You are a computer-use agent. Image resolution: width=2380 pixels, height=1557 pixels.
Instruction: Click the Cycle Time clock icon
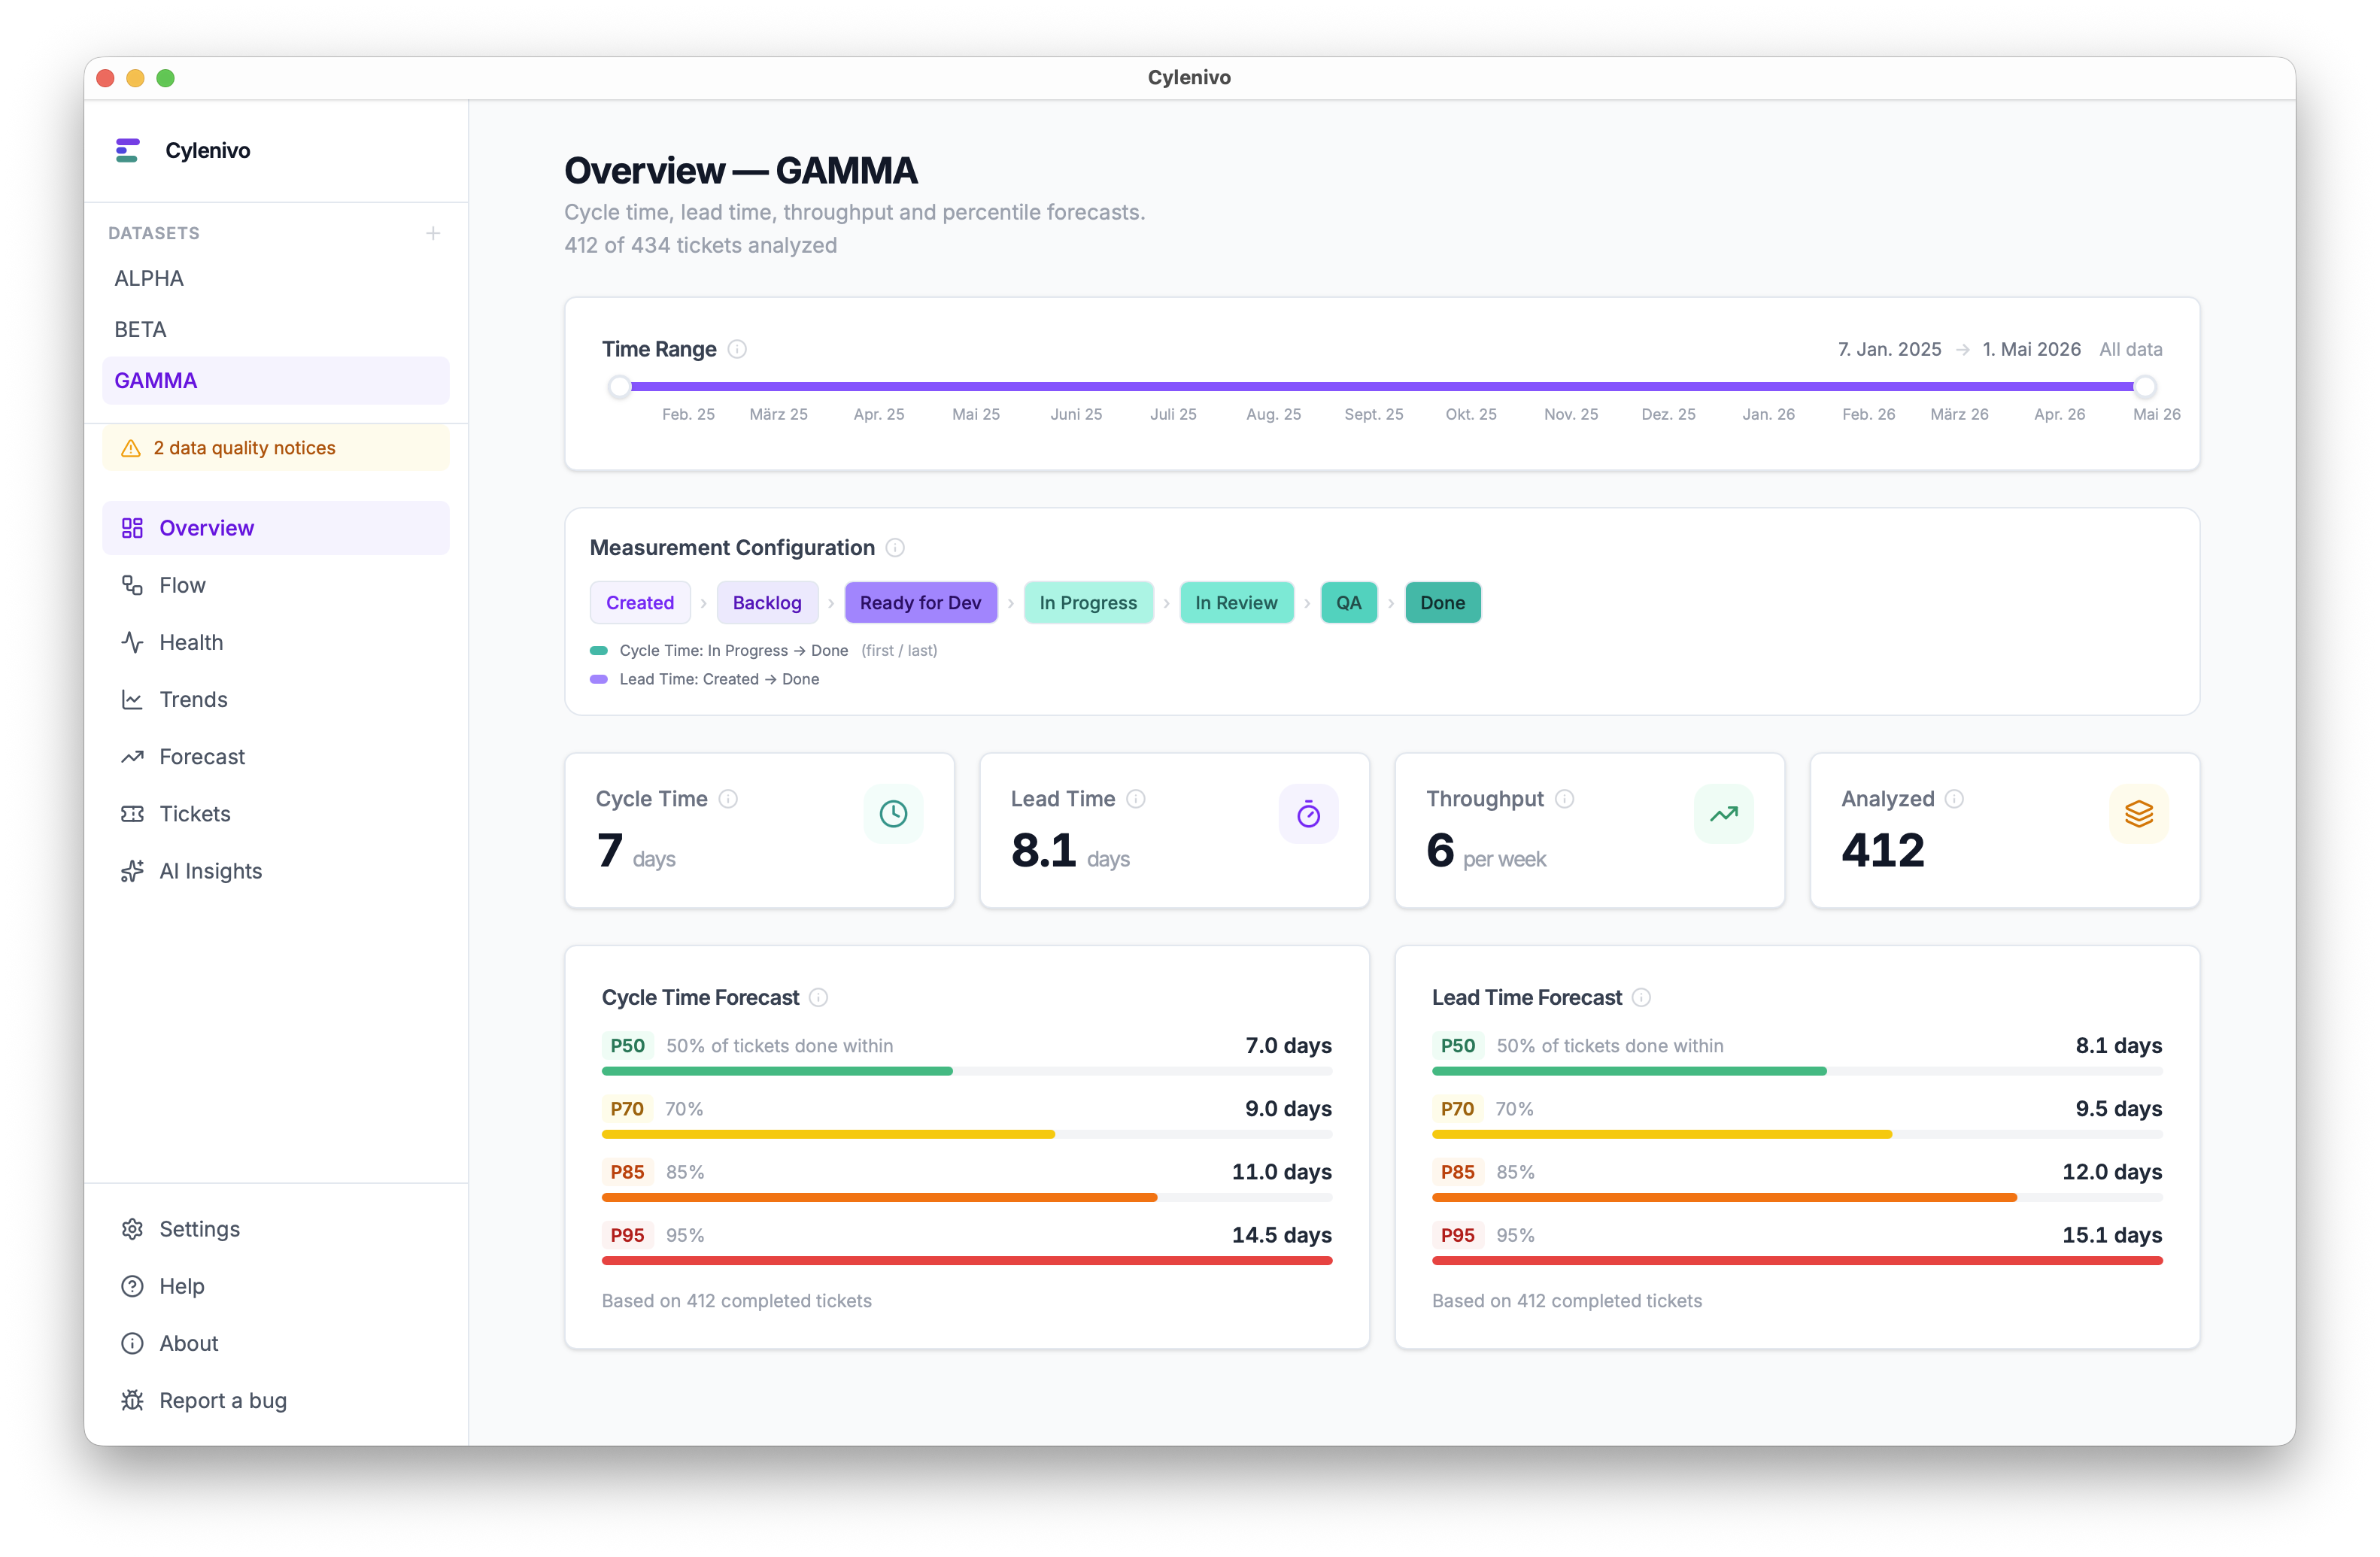893,814
